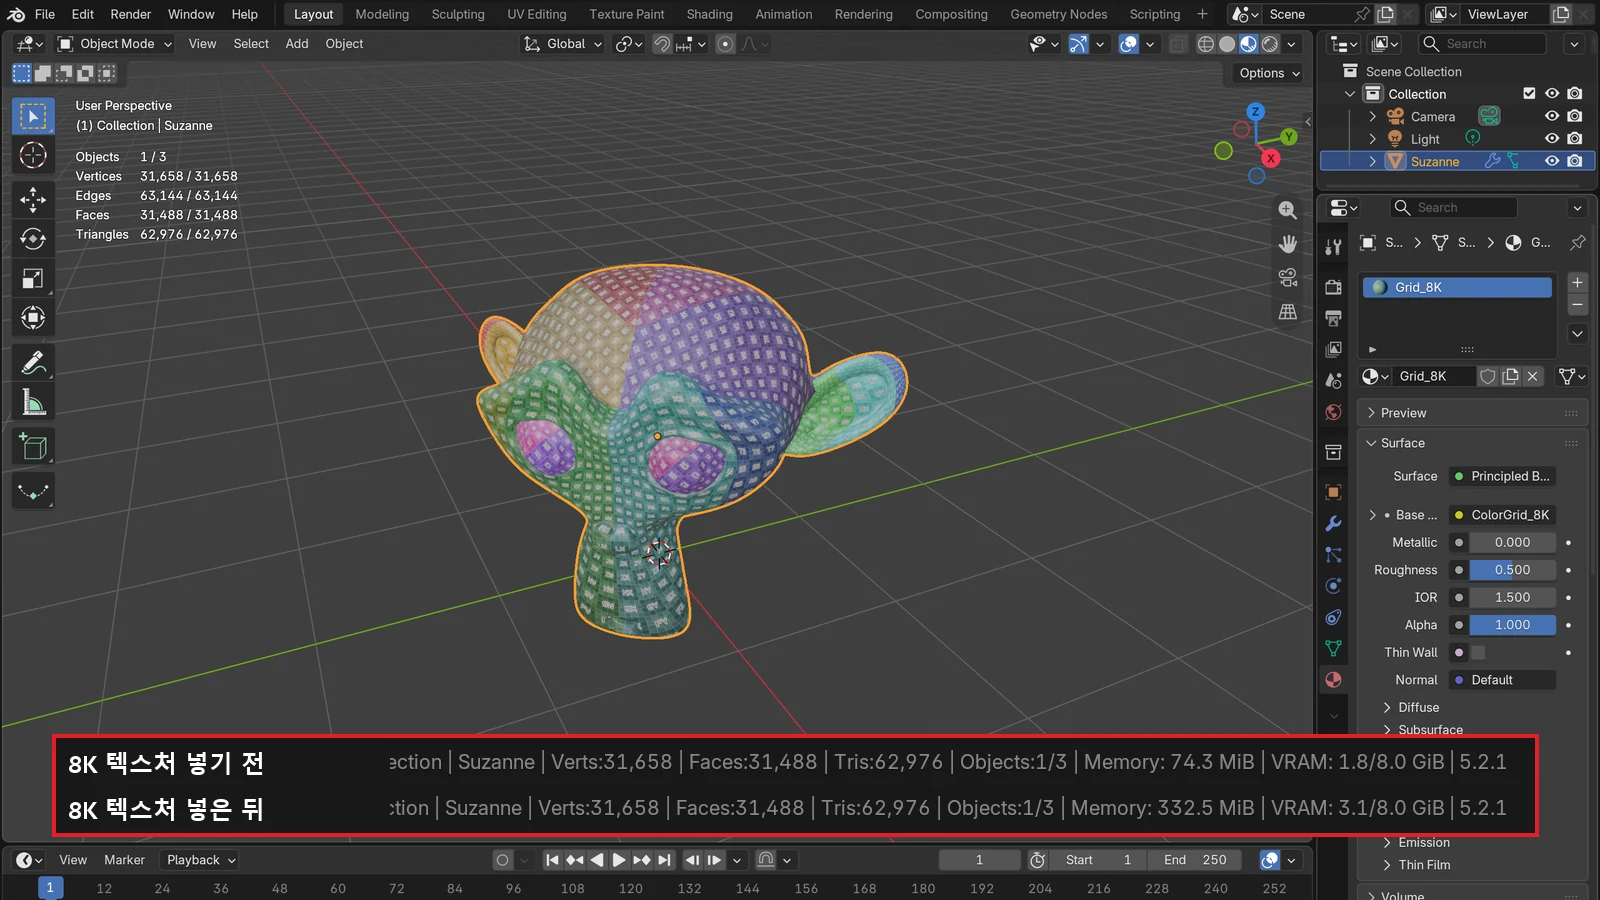The height and width of the screenshot is (900, 1600).
Task: Select the Annotate tool
Action: [x=33, y=362]
